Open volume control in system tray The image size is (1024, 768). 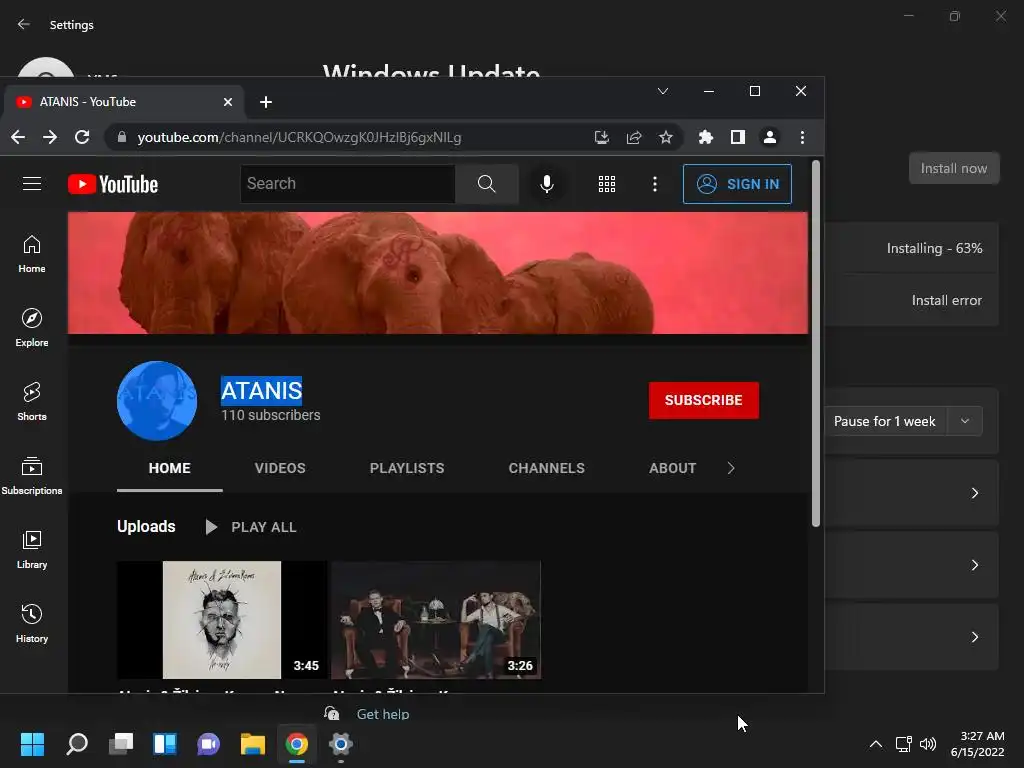(928, 744)
